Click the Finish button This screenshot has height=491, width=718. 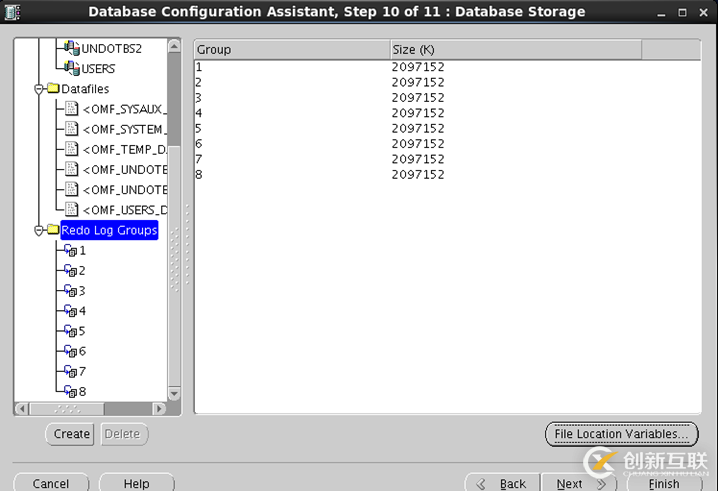coord(664,483)
